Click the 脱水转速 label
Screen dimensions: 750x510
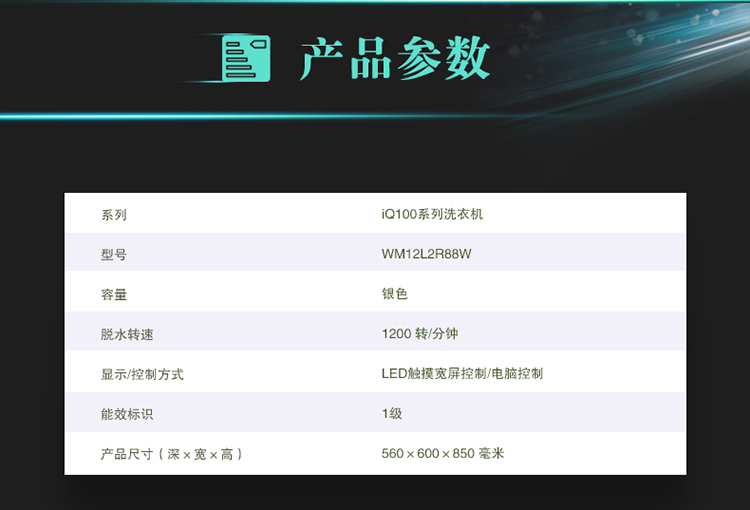[x=127, y=334]
